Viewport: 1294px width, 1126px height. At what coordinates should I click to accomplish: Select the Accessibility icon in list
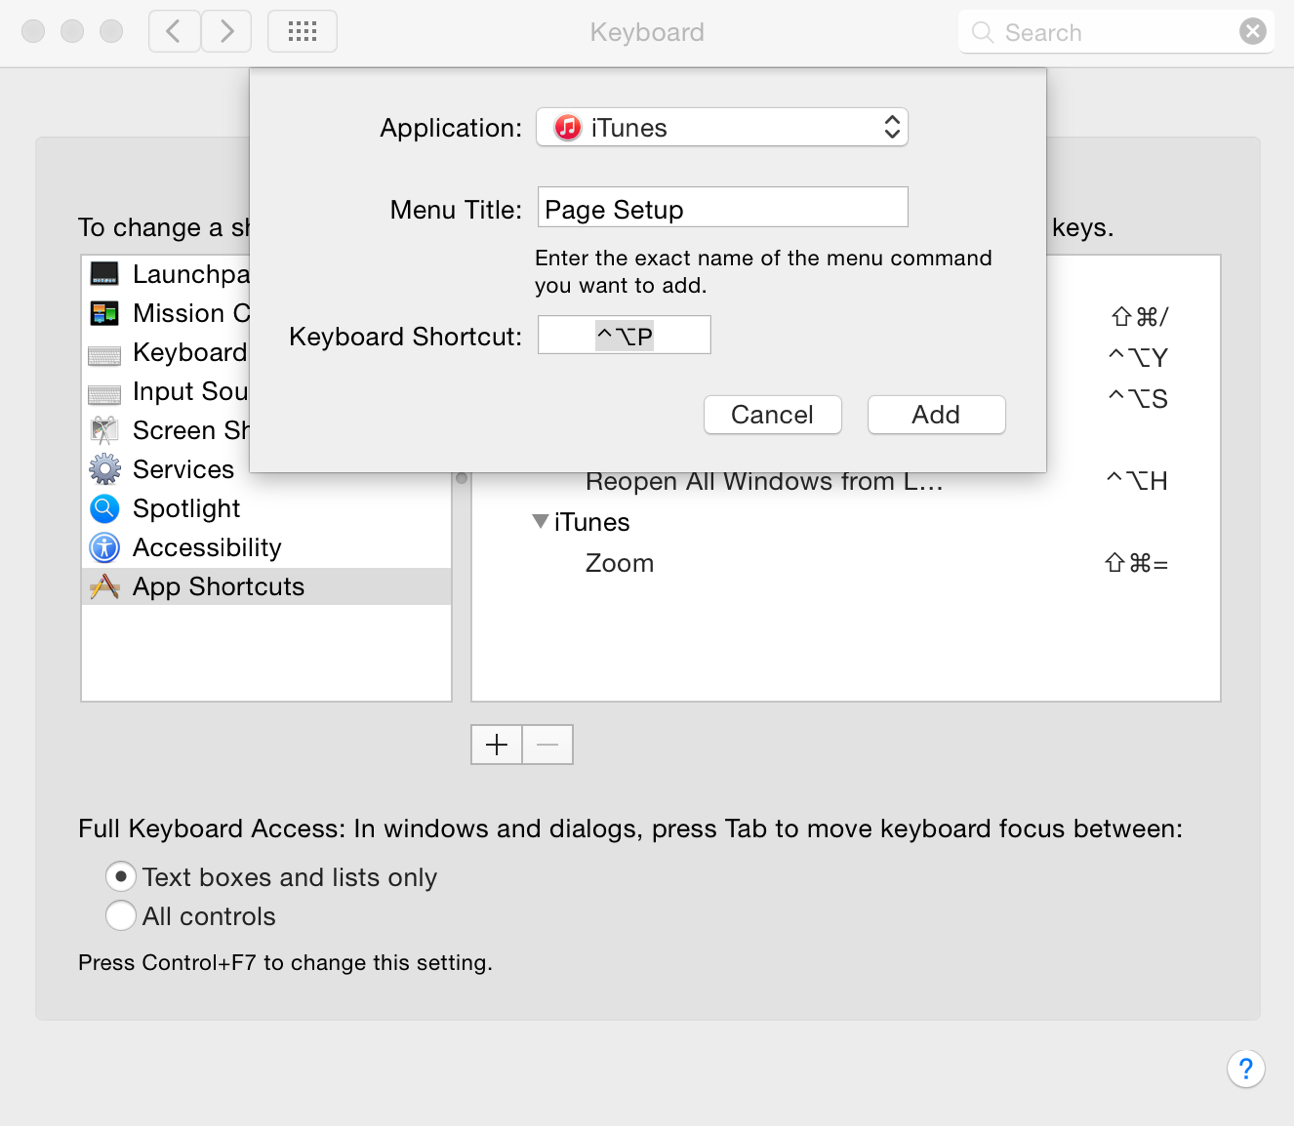104,547
